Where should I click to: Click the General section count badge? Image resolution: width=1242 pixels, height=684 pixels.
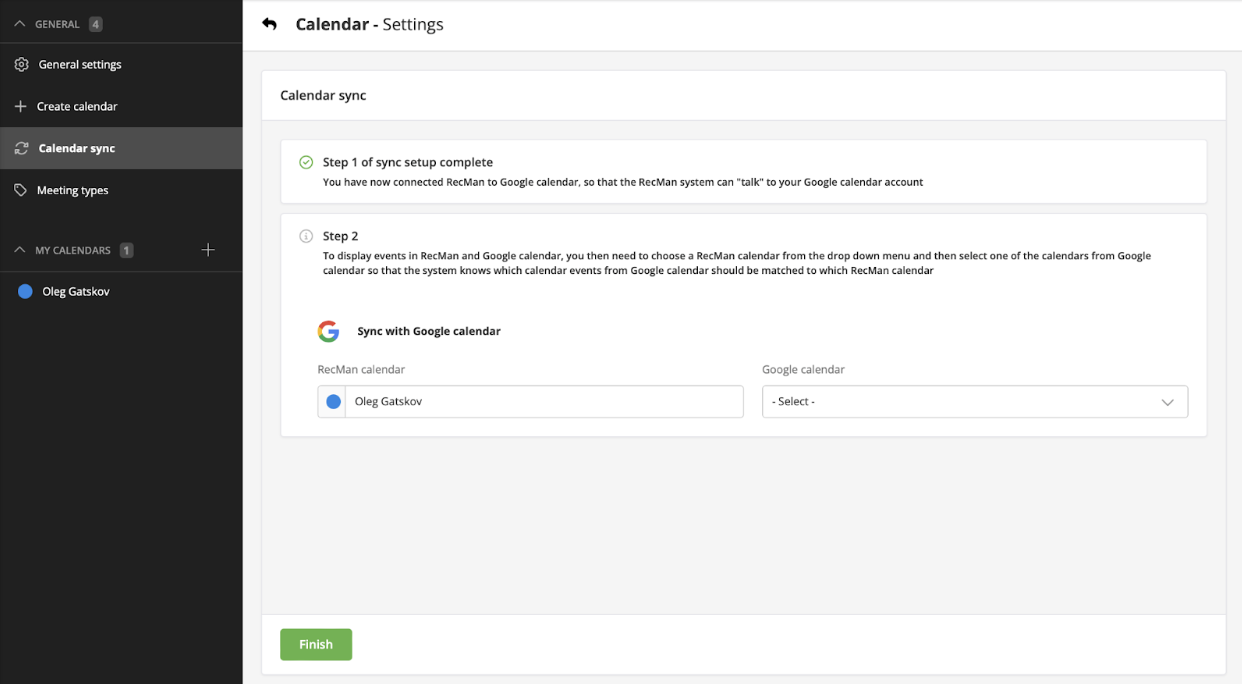[95, 24]
